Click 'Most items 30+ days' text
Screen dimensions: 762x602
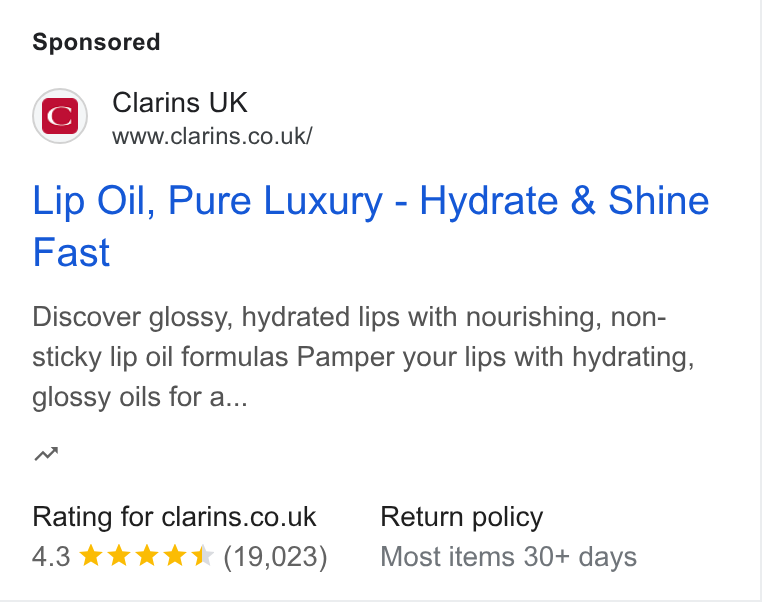pyautogui.click(x=508, y=557)
